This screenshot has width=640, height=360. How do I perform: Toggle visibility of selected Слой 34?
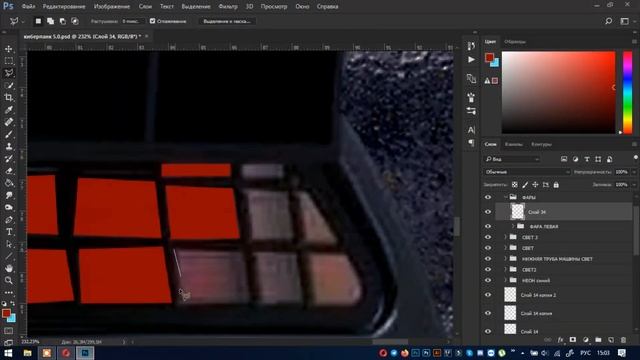pos(488,212)
